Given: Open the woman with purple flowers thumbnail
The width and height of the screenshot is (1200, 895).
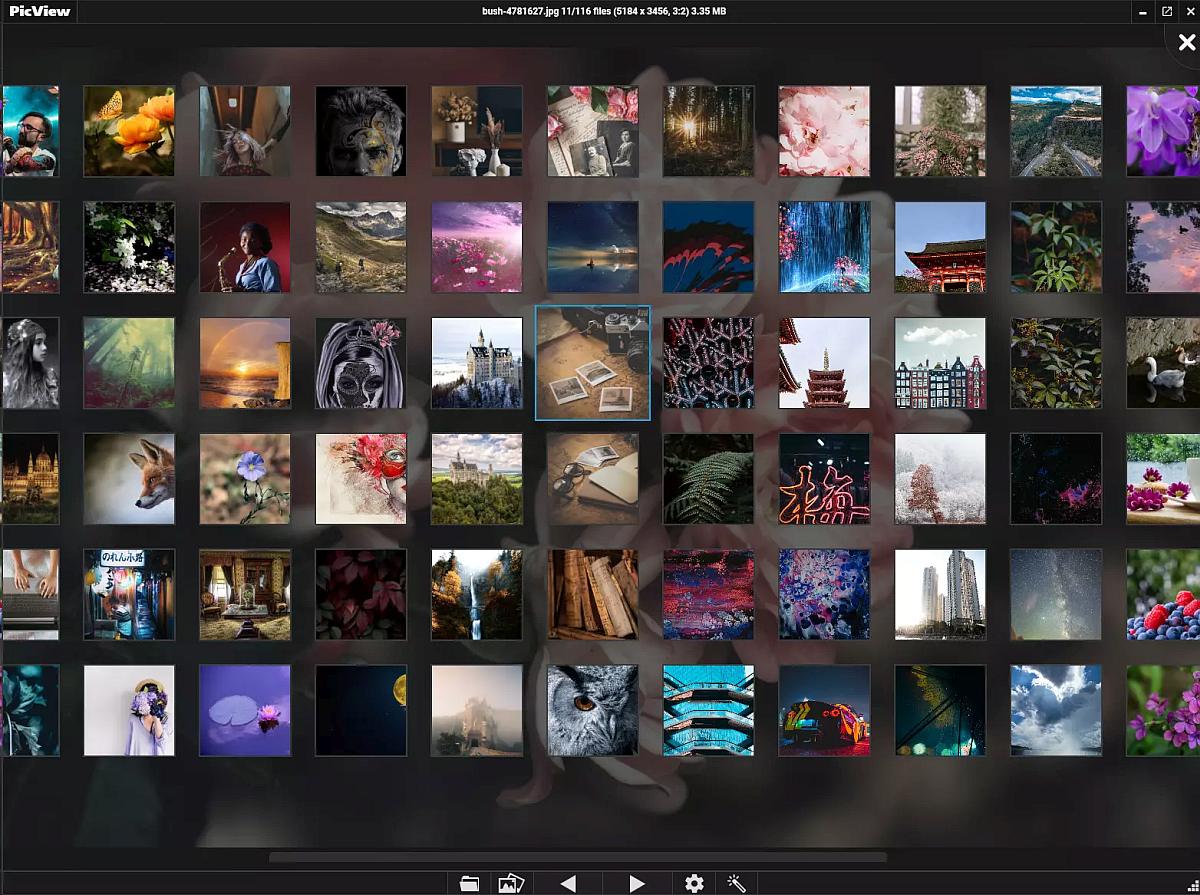Looking at the screenshot, I should [129, 711].
